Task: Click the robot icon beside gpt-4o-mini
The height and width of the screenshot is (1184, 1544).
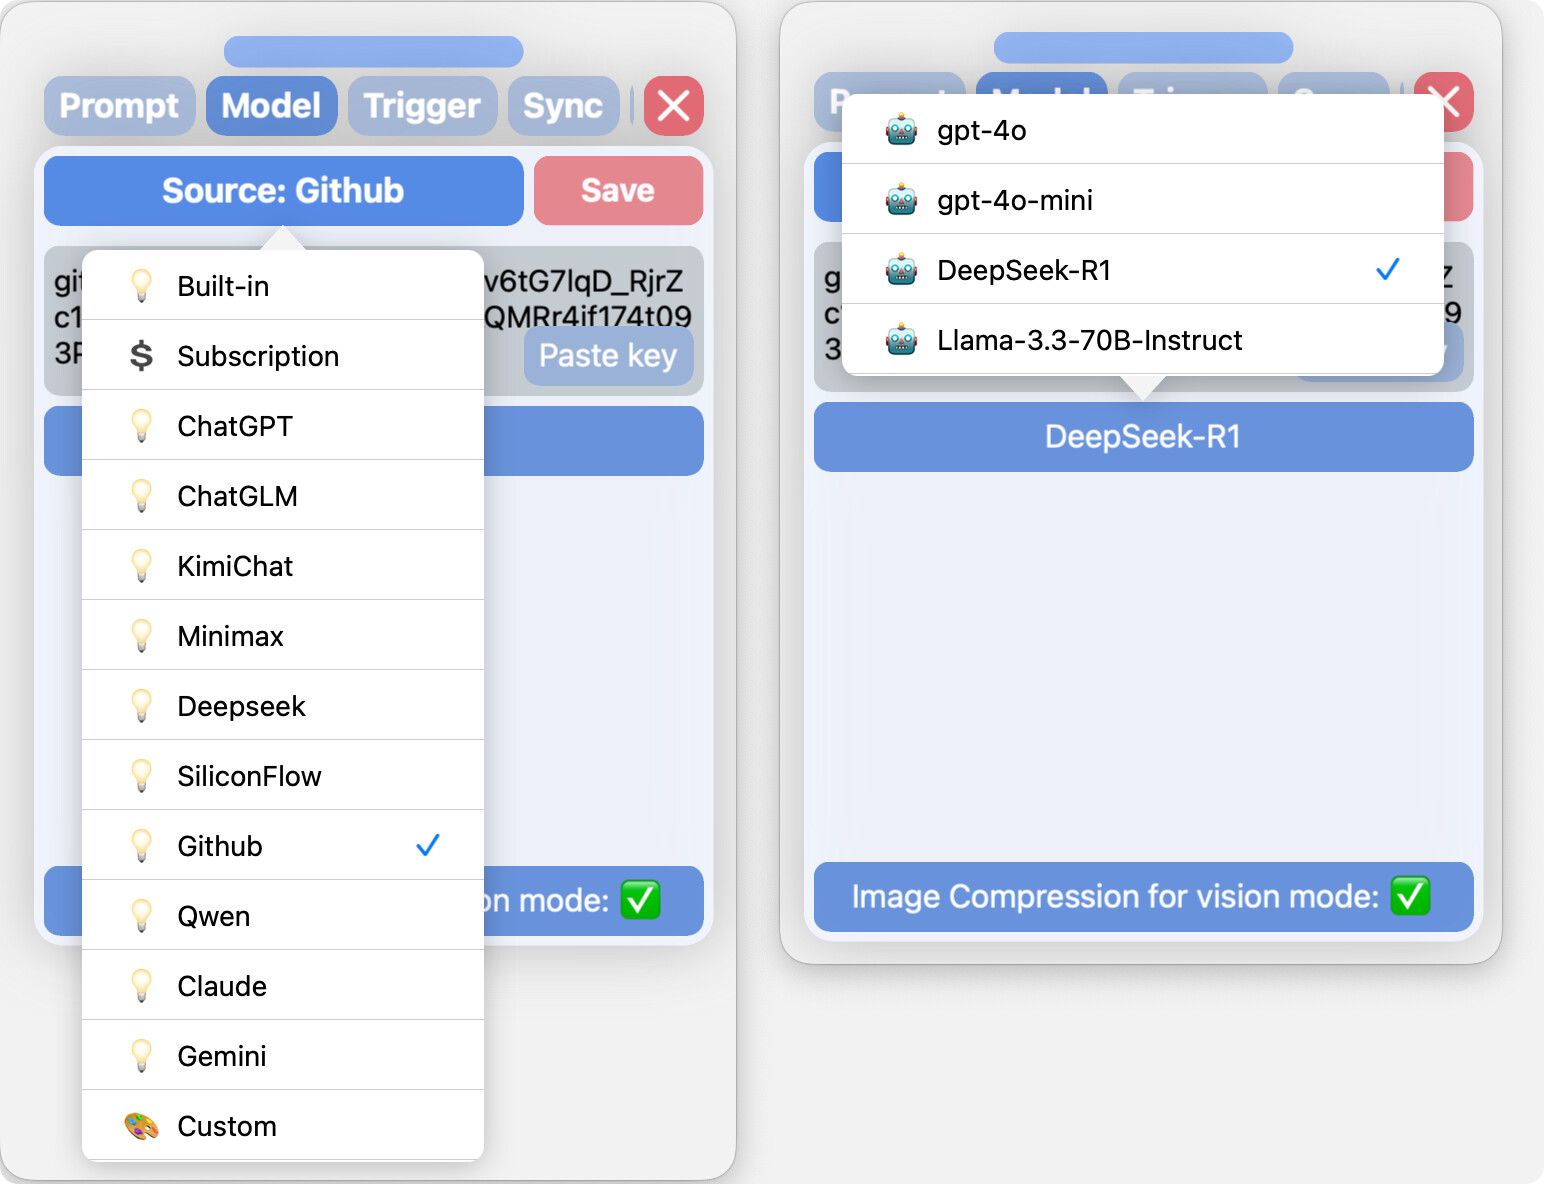Action: (901, 200)
